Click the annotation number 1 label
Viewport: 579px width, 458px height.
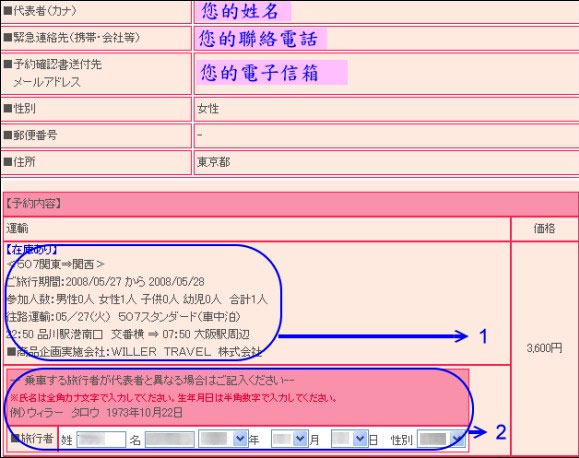pos(483,336)
